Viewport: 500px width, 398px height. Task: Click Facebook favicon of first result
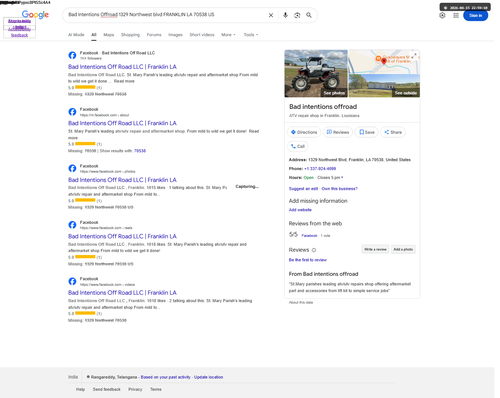click(x=72, y=55)
